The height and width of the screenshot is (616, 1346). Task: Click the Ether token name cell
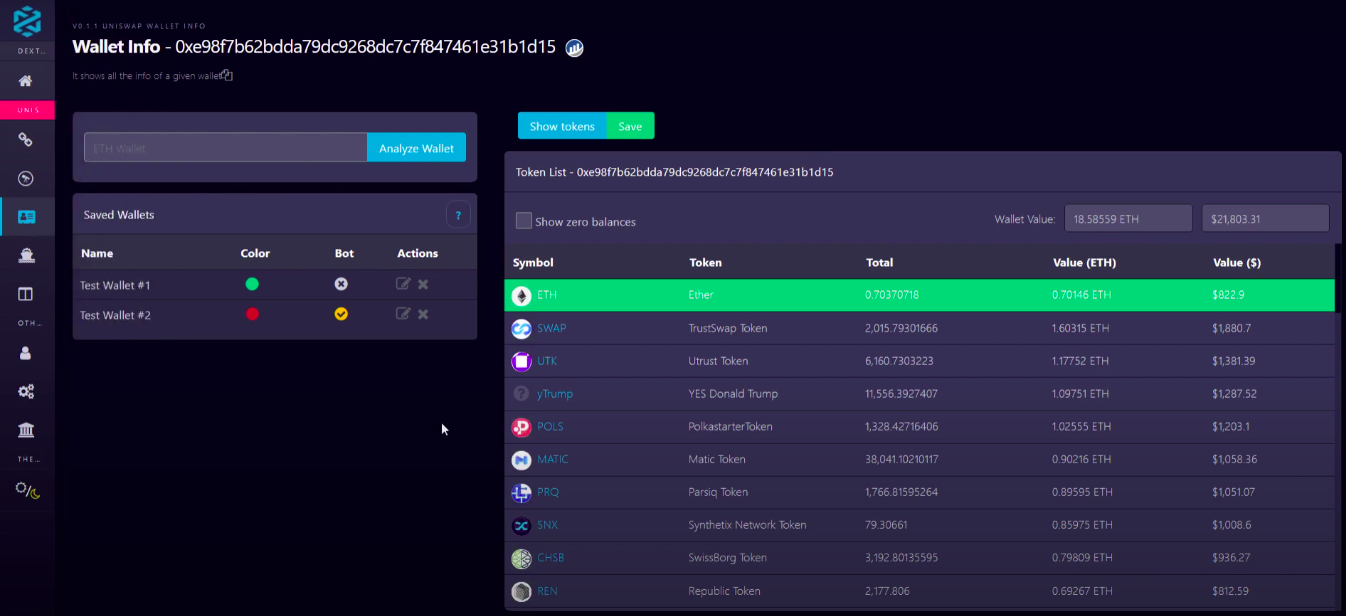(701, 295)
